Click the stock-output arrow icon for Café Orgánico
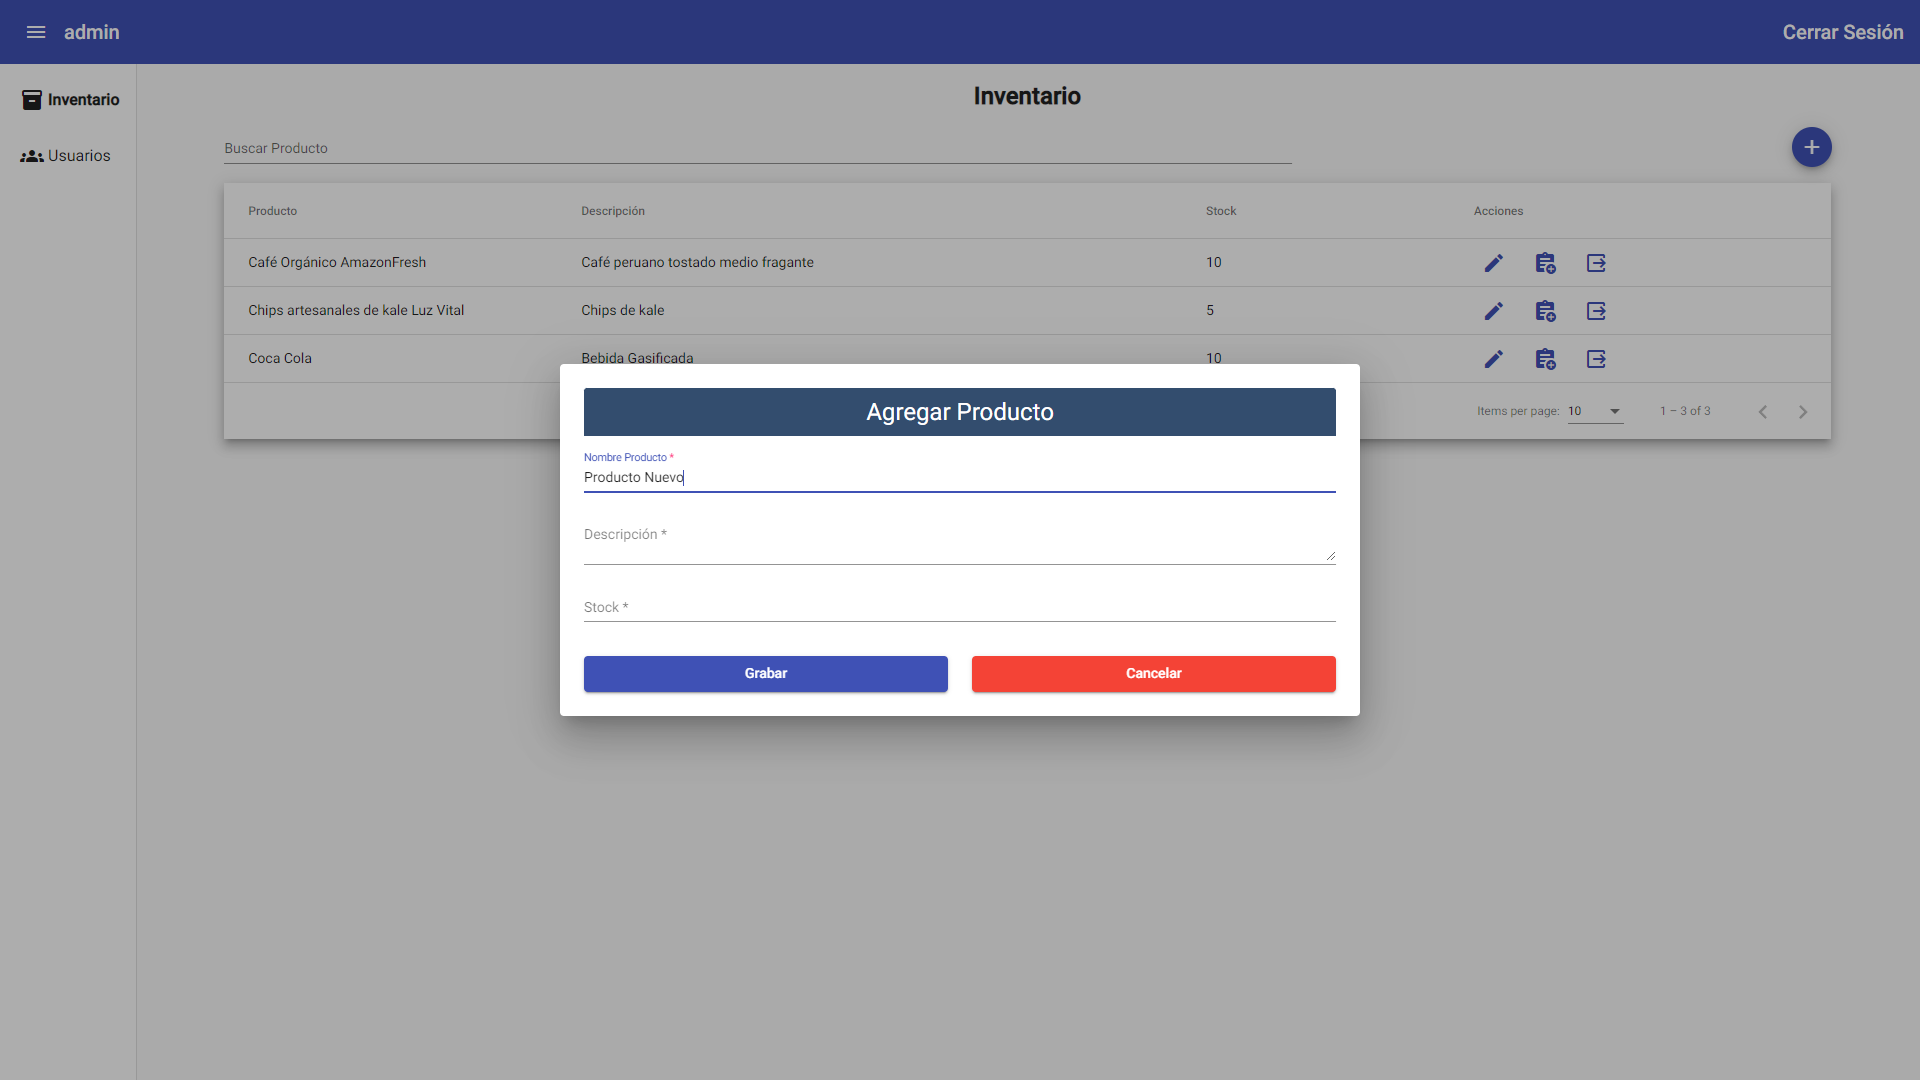 (1596, 262)
